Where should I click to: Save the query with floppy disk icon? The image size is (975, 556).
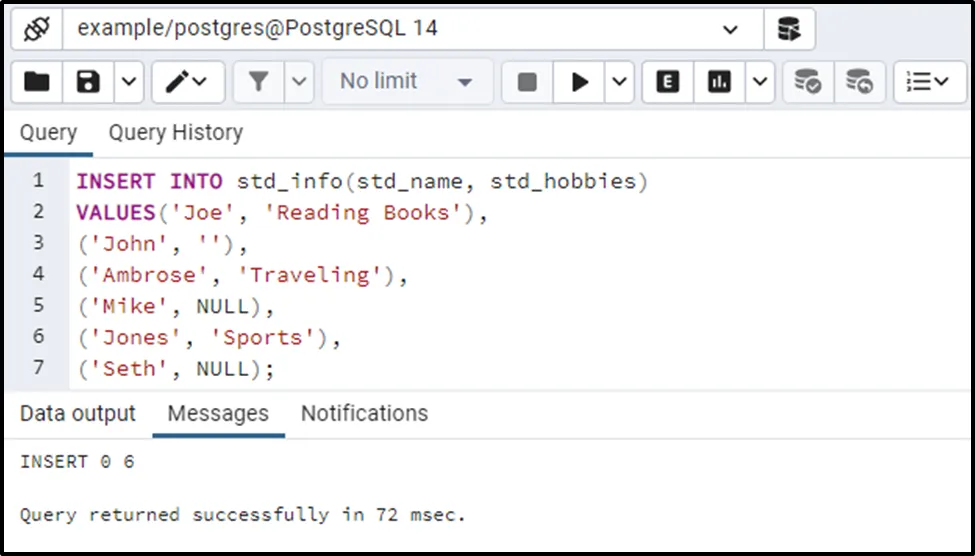click(x=89, y=82)
